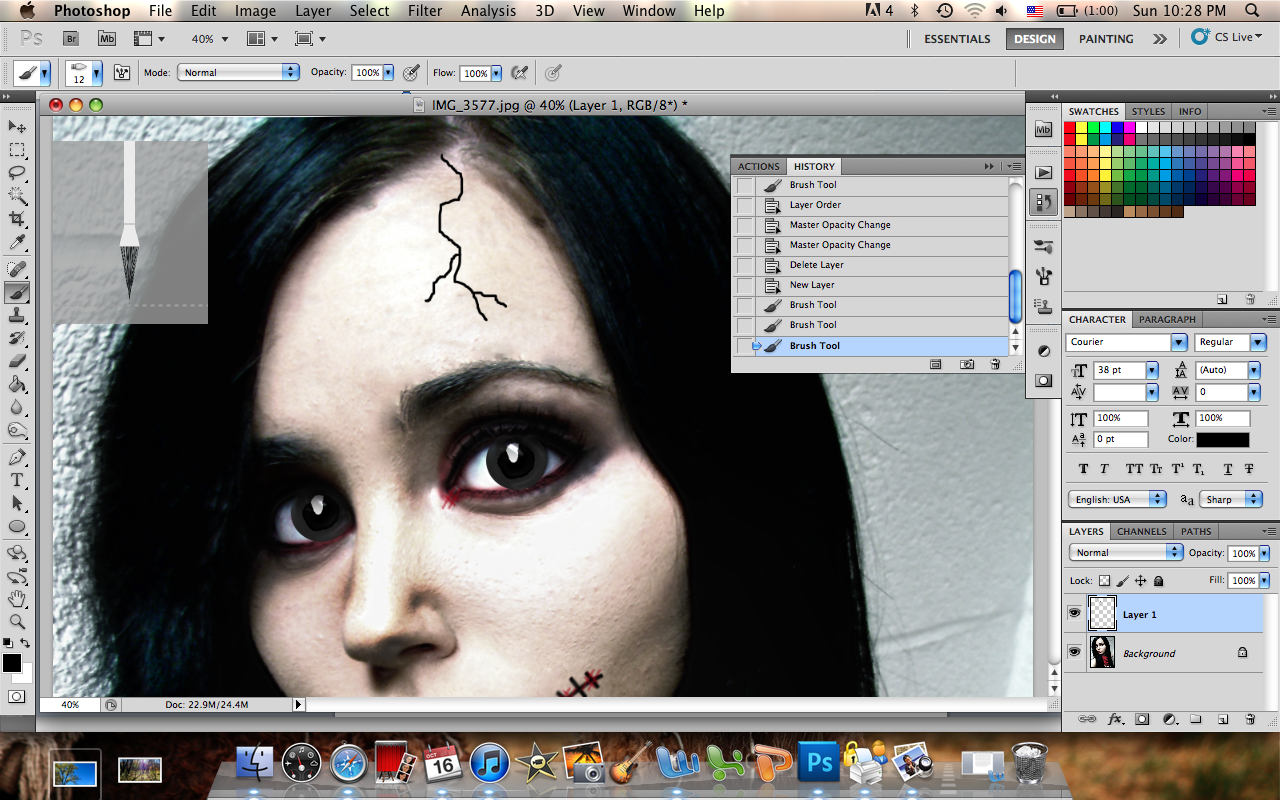Select the Hand tool

point(17,599)
